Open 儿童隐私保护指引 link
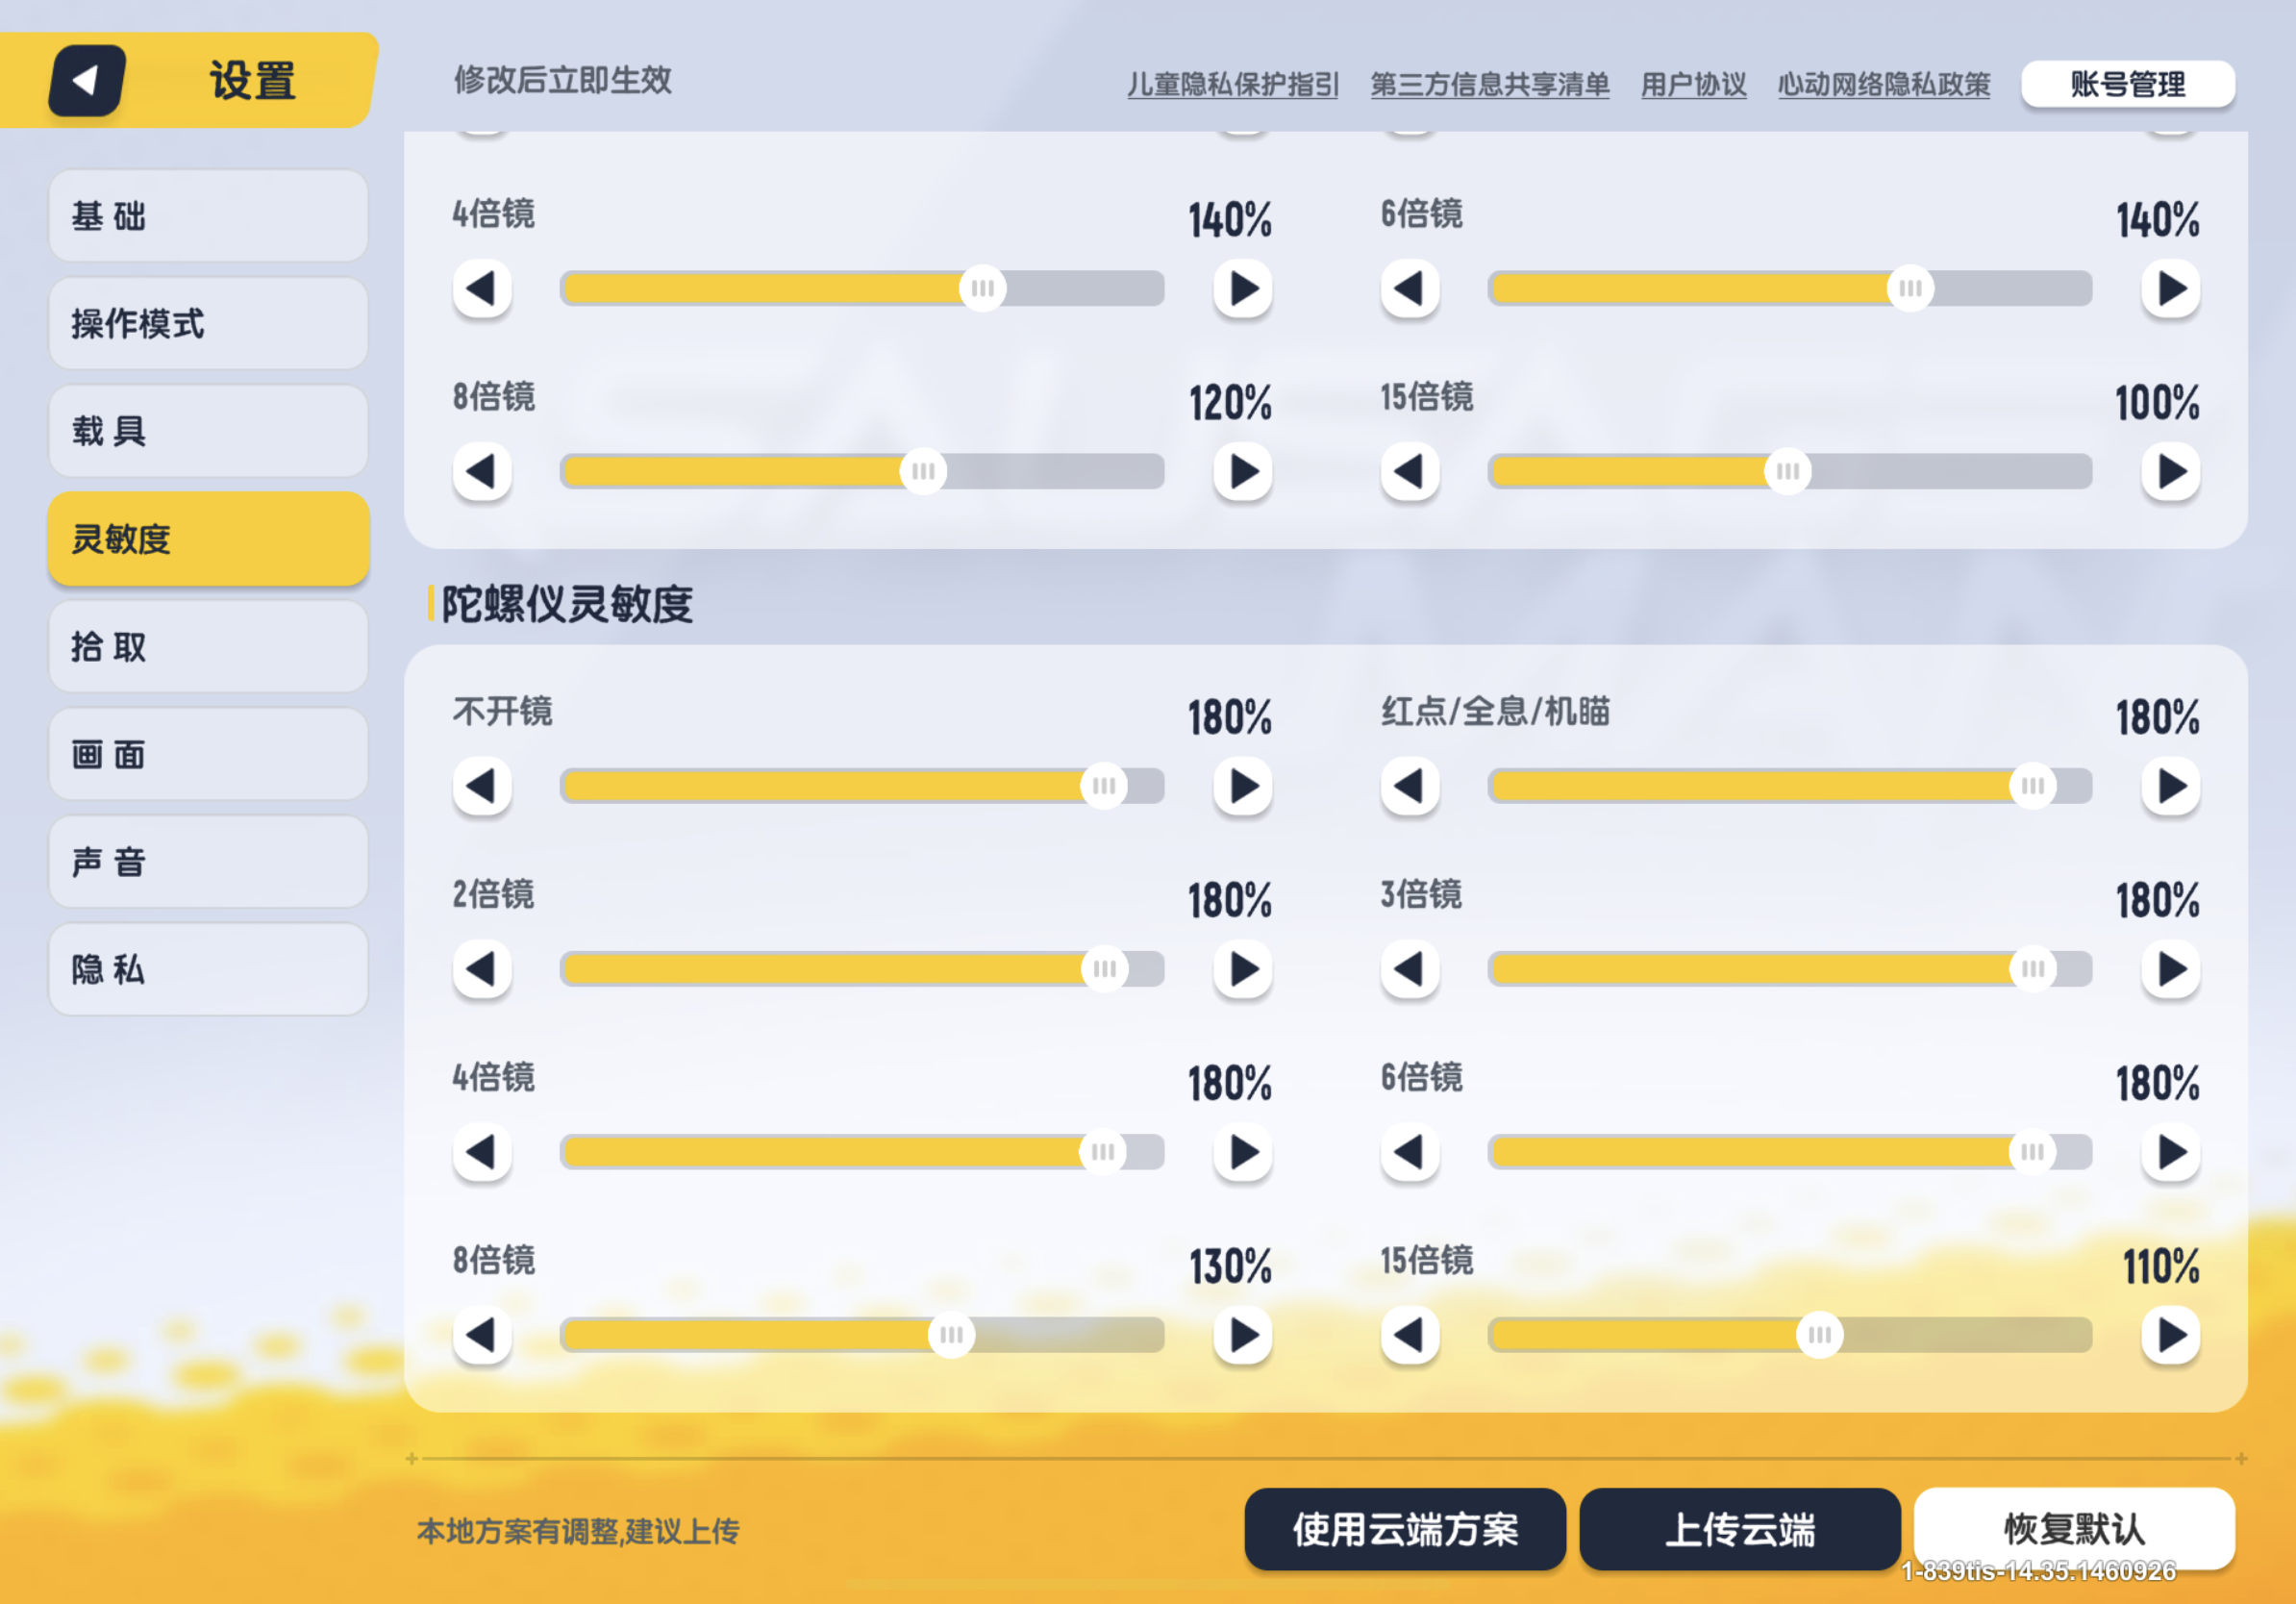The height and width of the screenshot is (1604, 2296). point(1233,85)
